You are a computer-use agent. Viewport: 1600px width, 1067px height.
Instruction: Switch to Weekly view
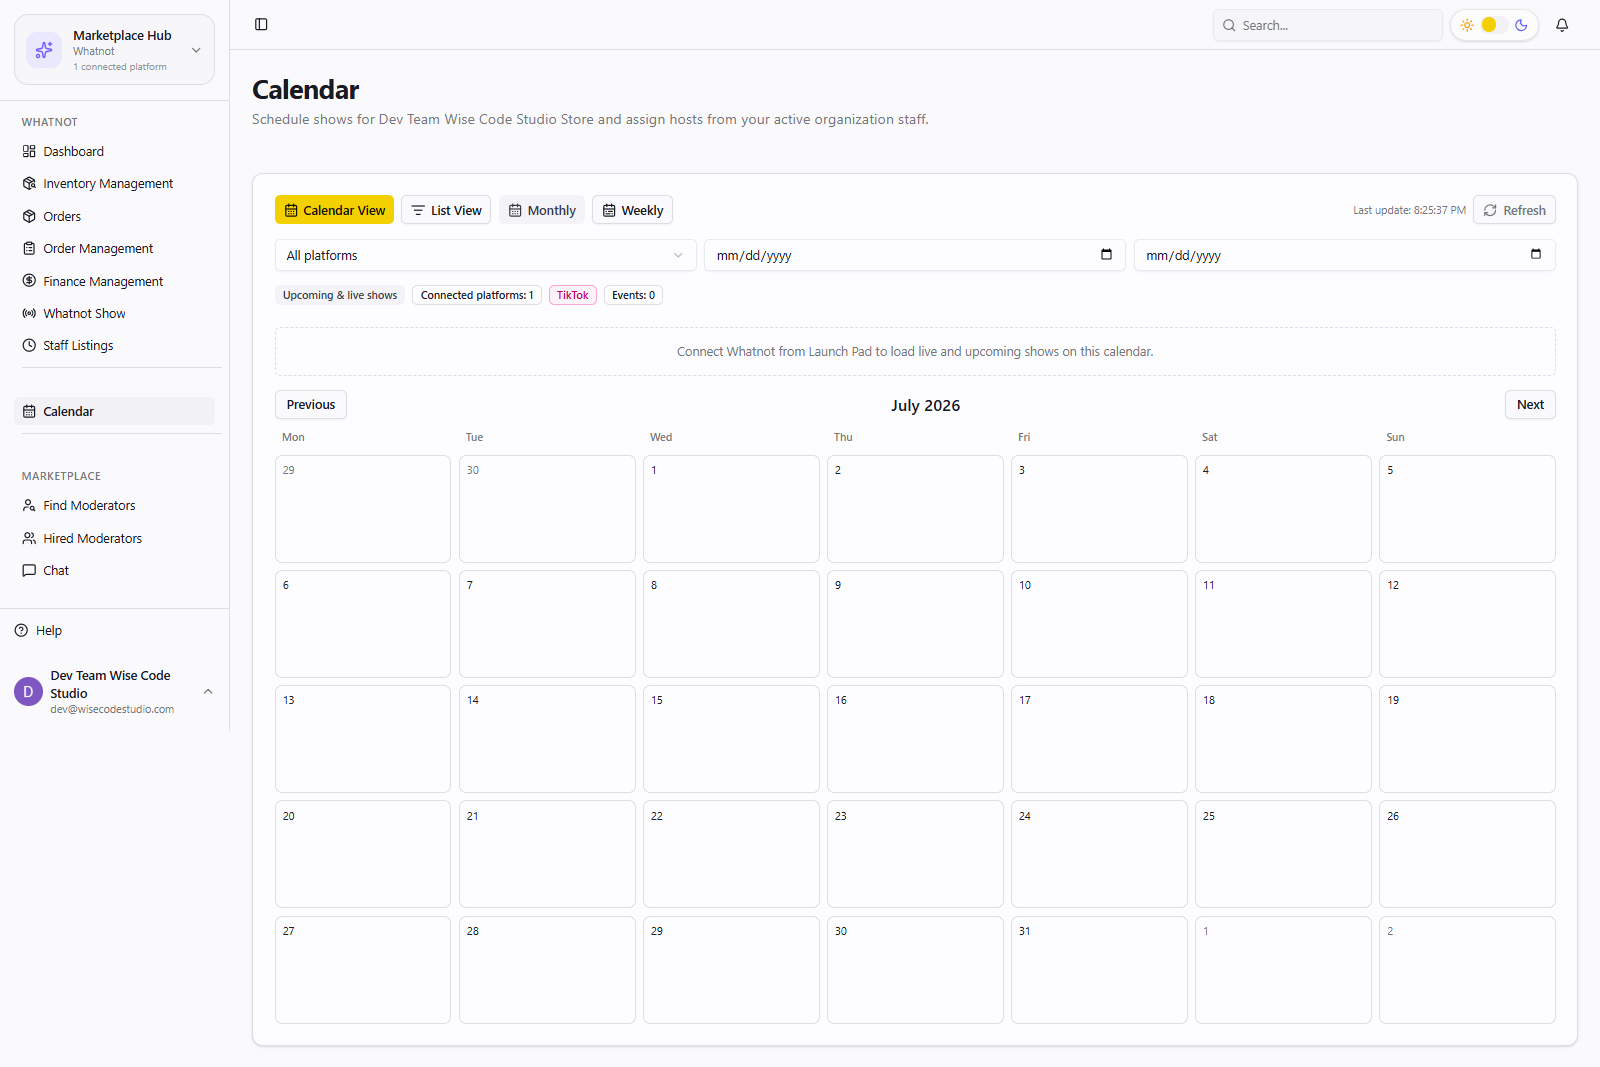(x=632, y=210)
